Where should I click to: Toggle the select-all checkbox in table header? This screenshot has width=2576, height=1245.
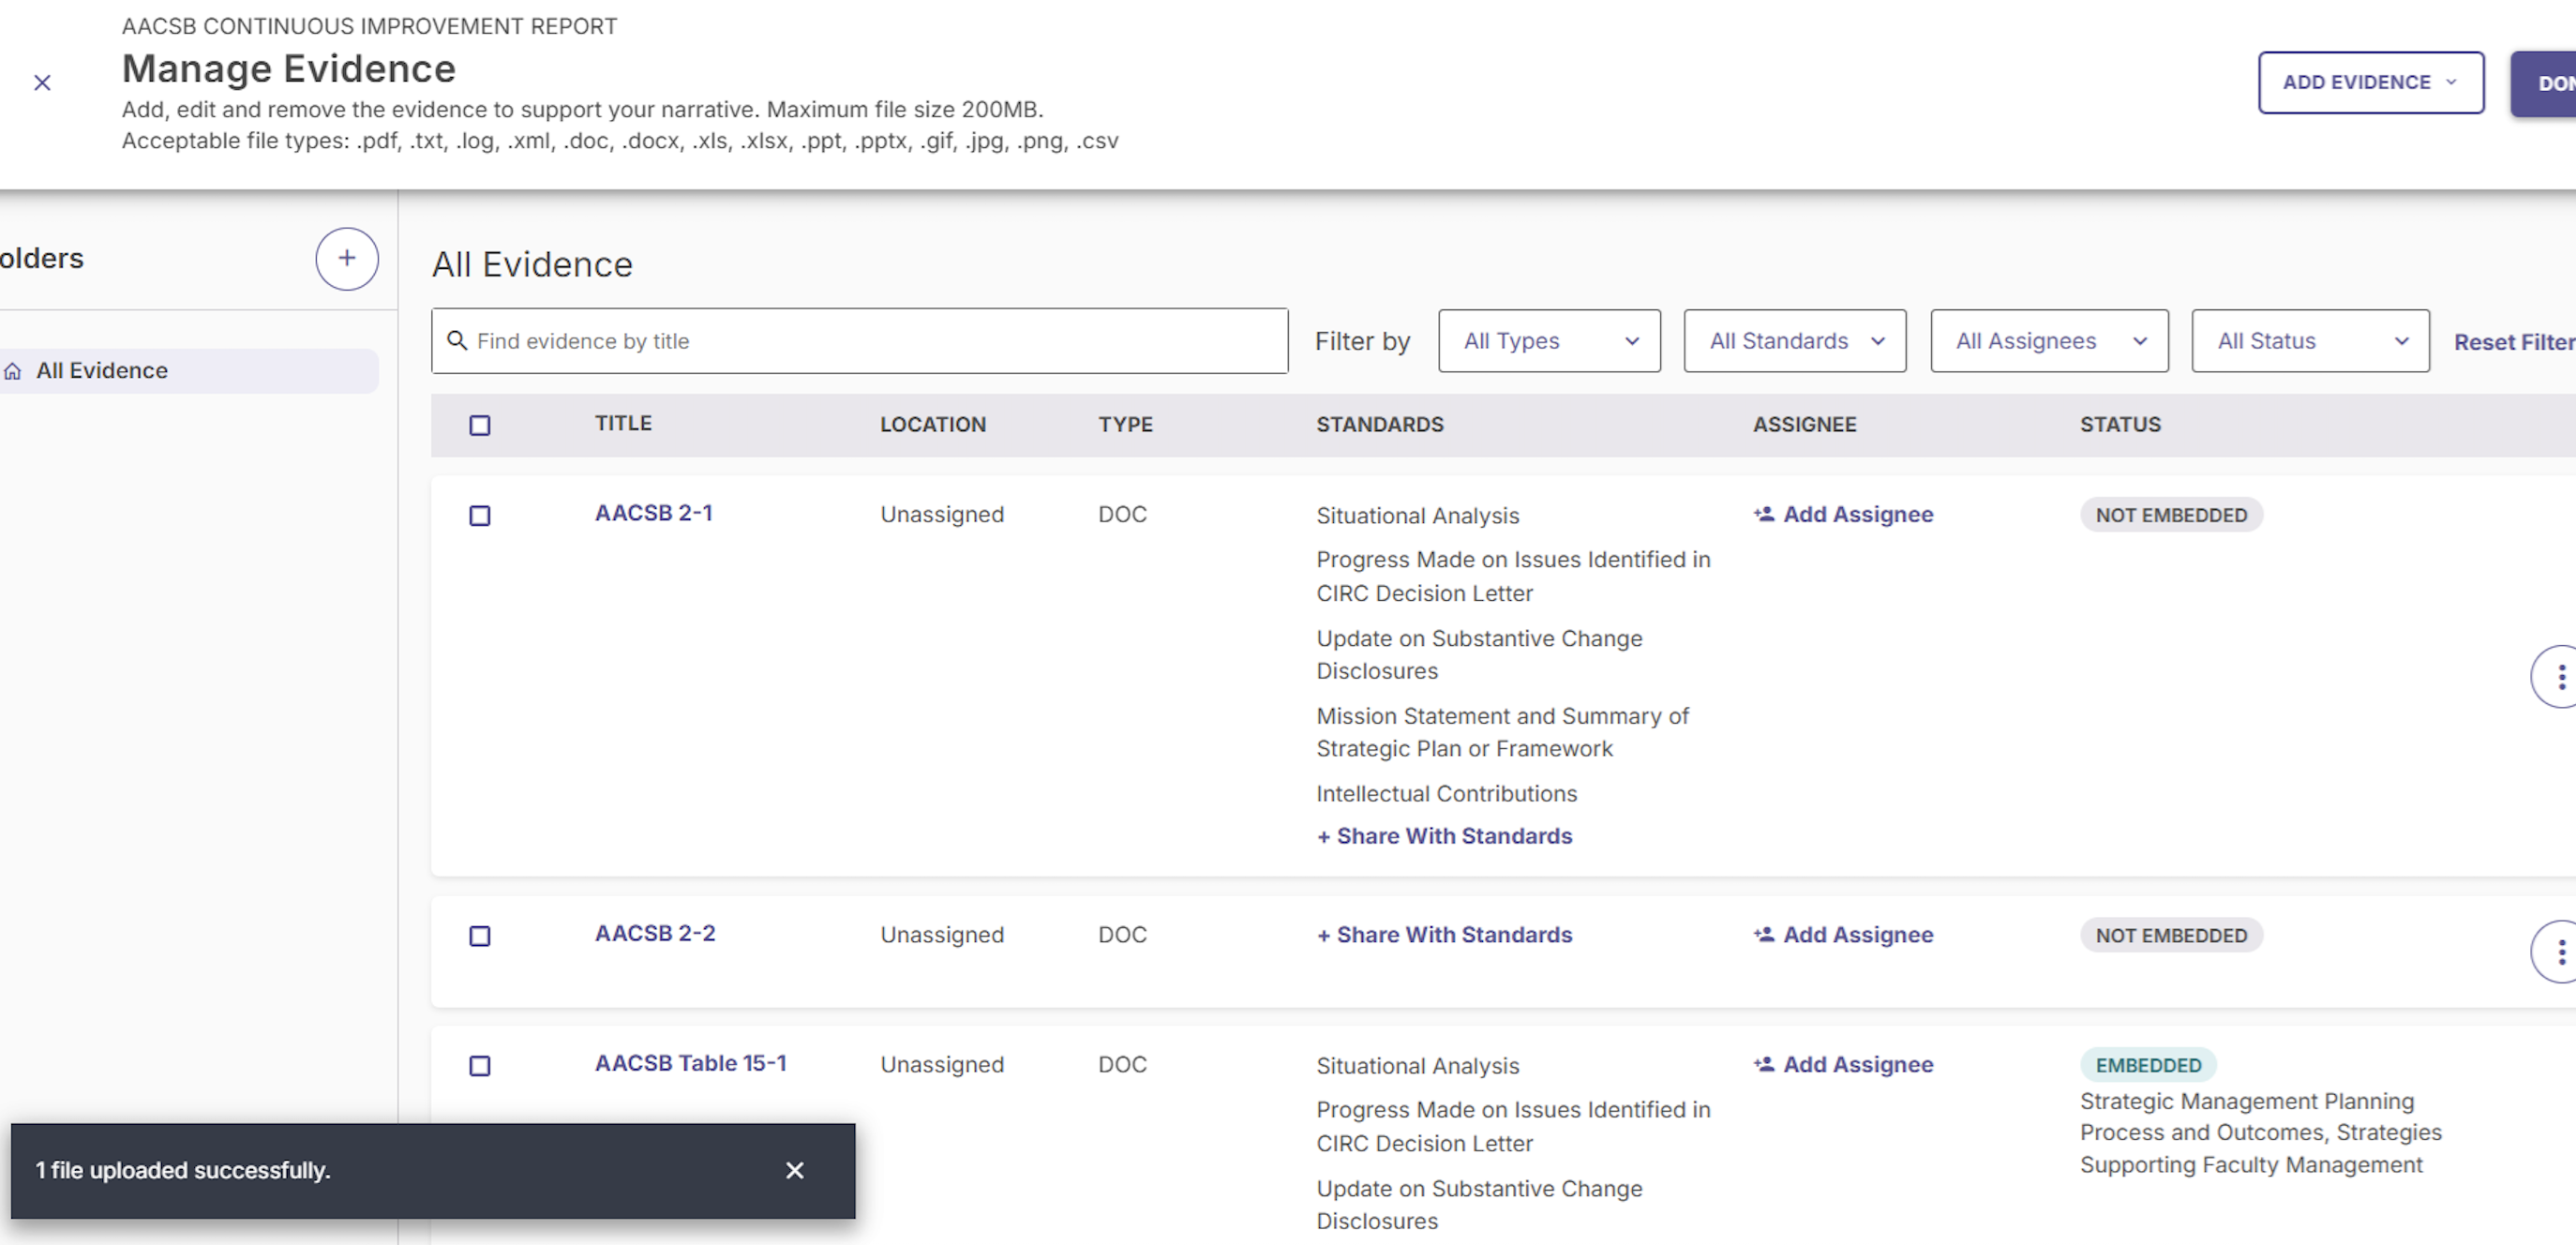[x=480, y=426]
